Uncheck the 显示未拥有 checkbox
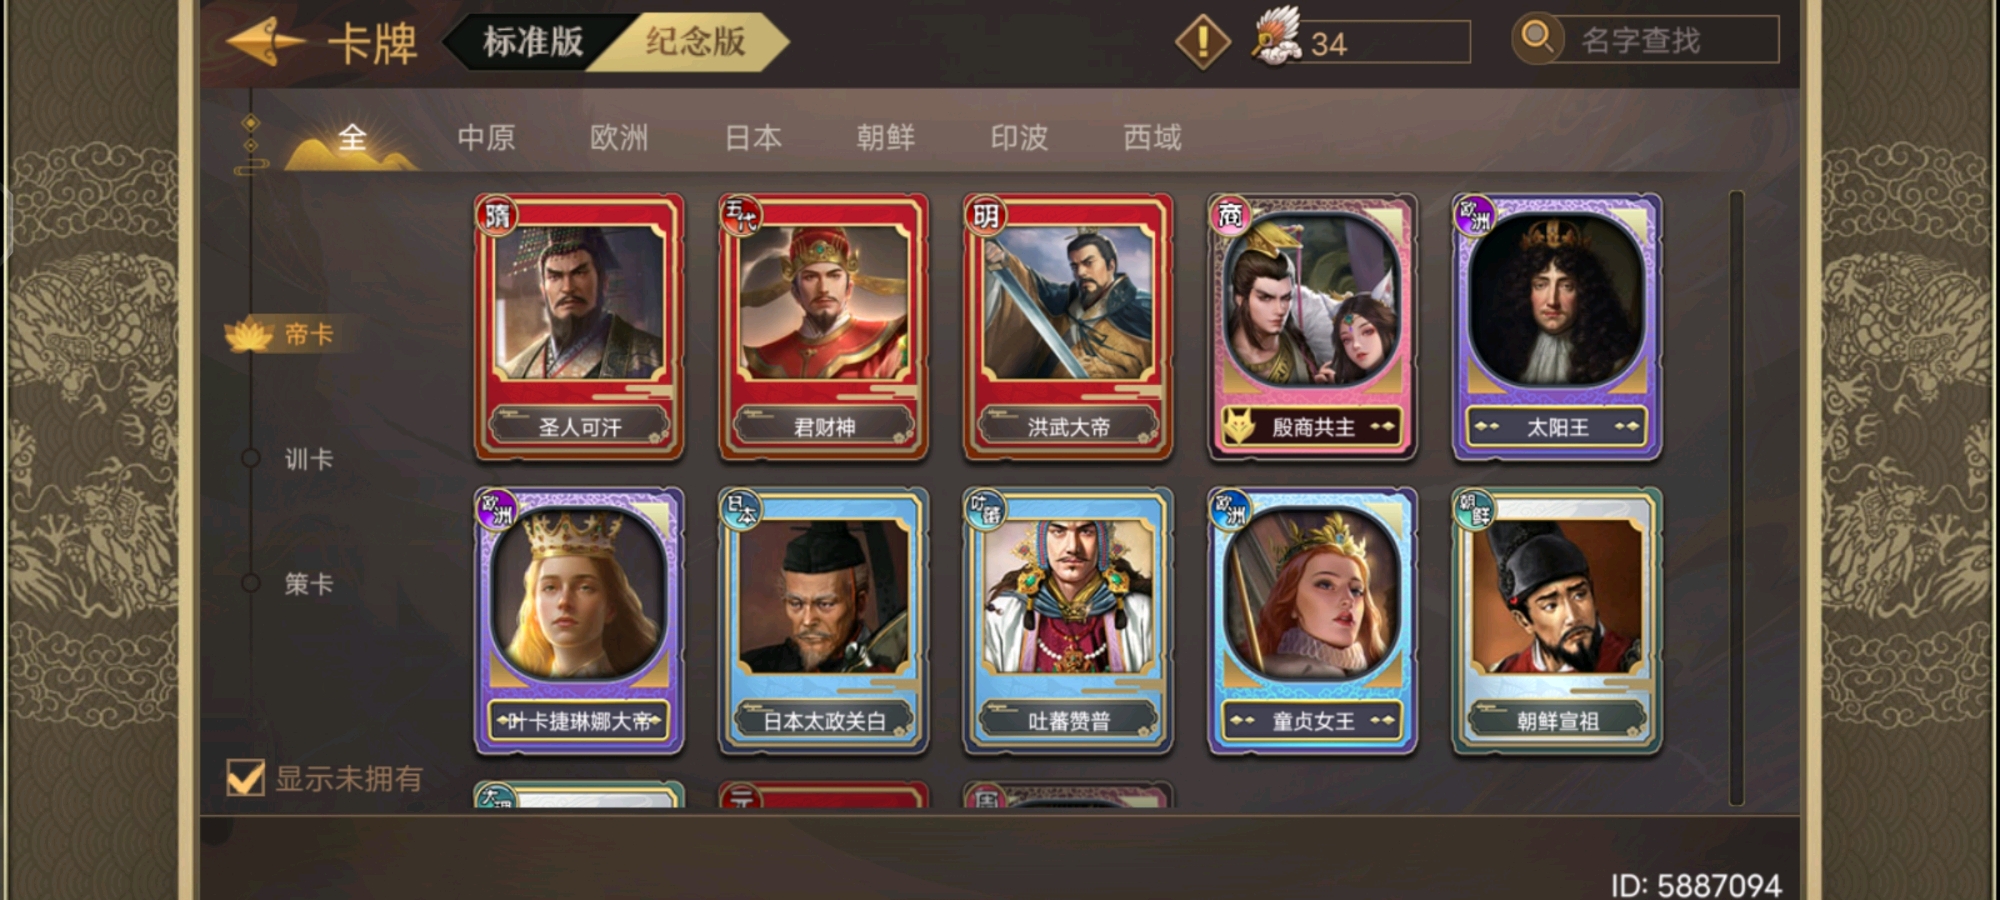2000x900 pixels. (x=245, y=777)
